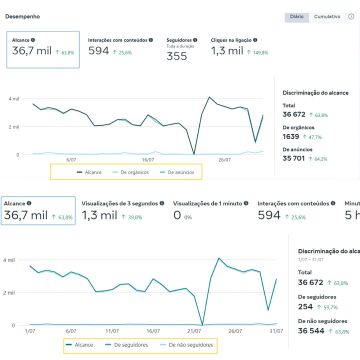Viewport: 360px width, 360px height.
Task: Click the 21/07 date label on the chart axis
Action: [x=194, y=331]
